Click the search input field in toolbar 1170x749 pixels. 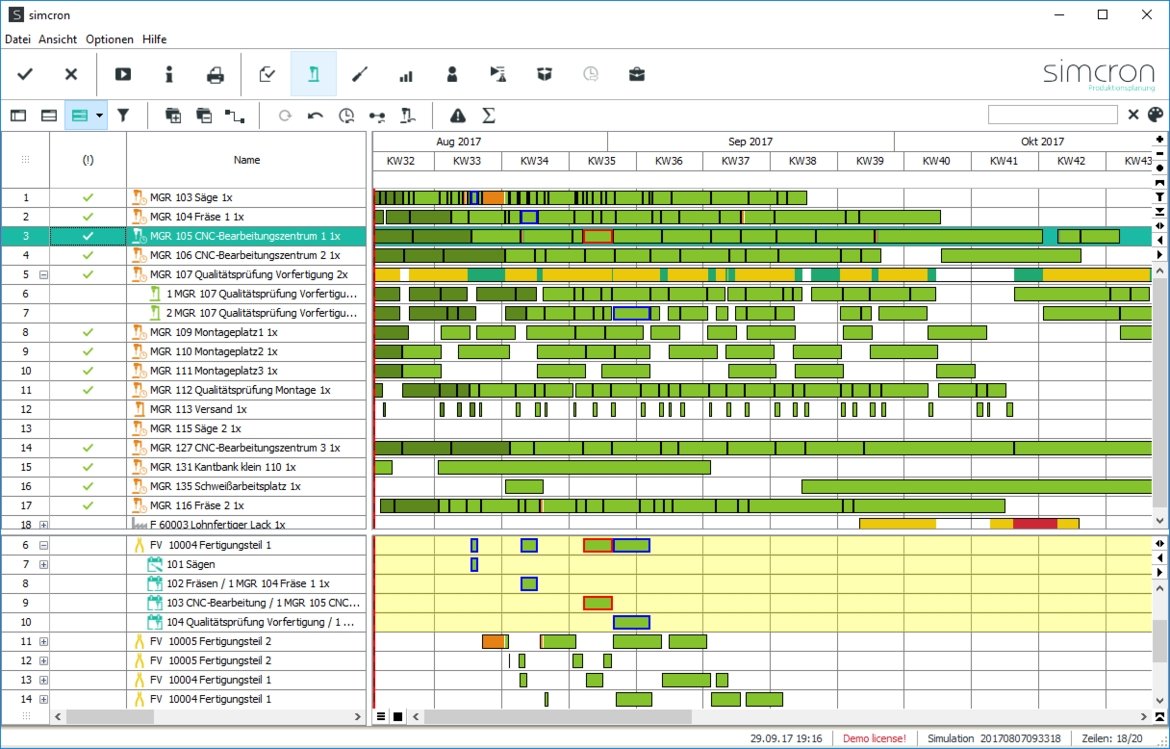[1052, 115]
